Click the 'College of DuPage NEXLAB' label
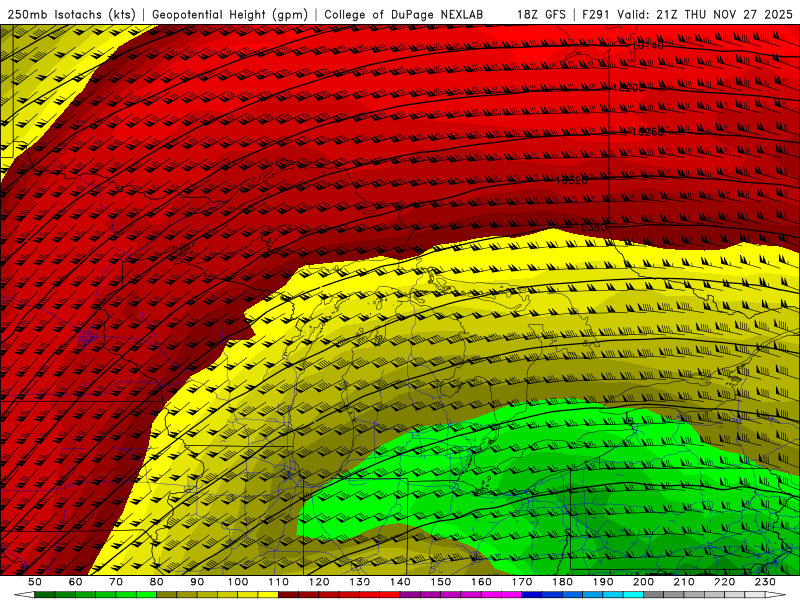The height and width of the screenshot is (600, 800). (404, 14)
